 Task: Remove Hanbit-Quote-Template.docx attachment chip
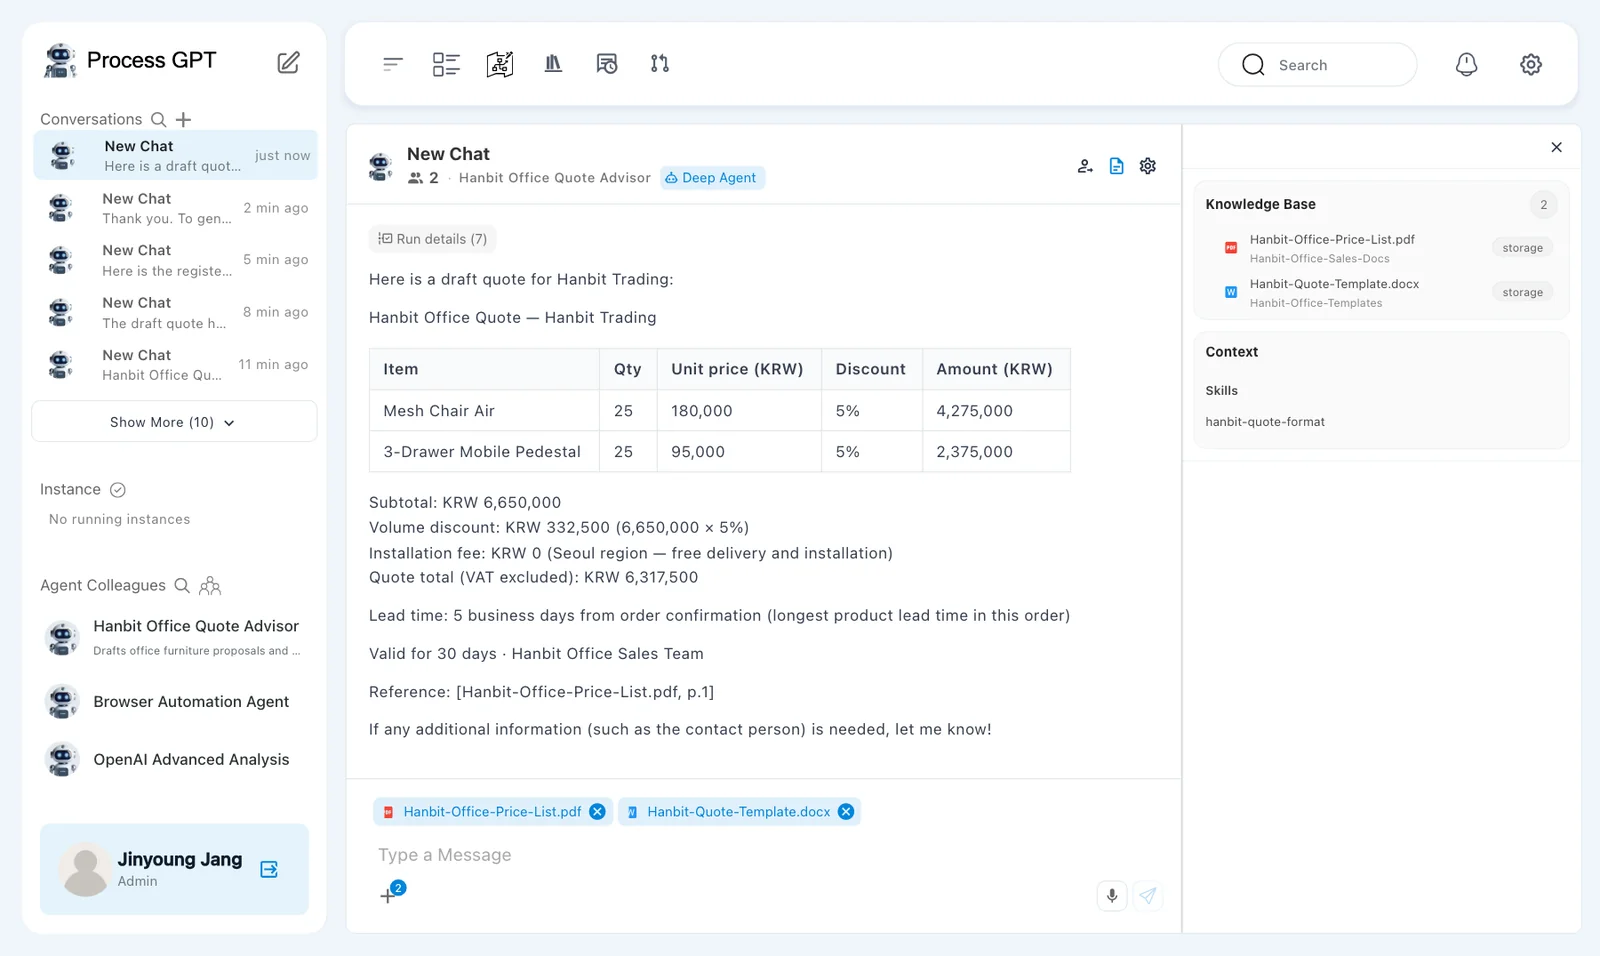pyautogui.click(x=846, y=812)
